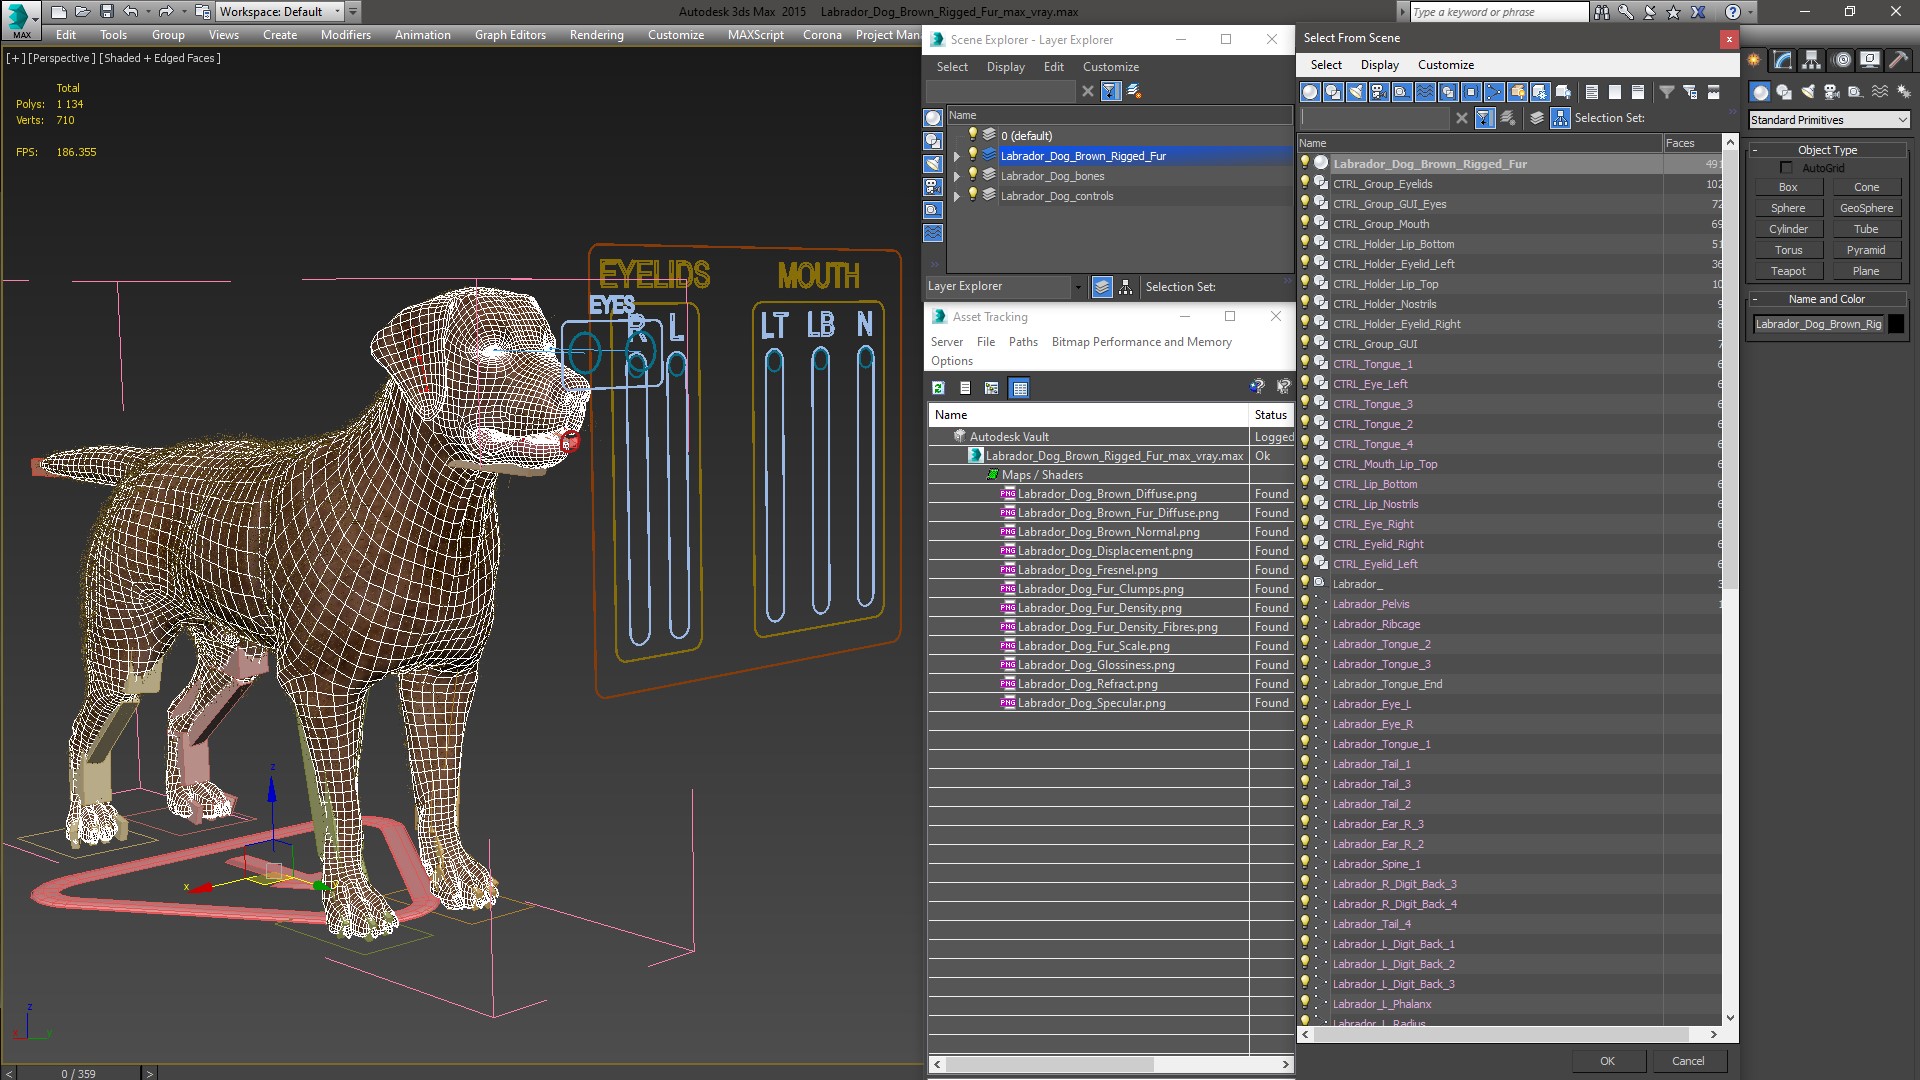Click OK in Select From Scene dialog
Viewport: 1920px width, 1080px height.
pos(1607,1061)
